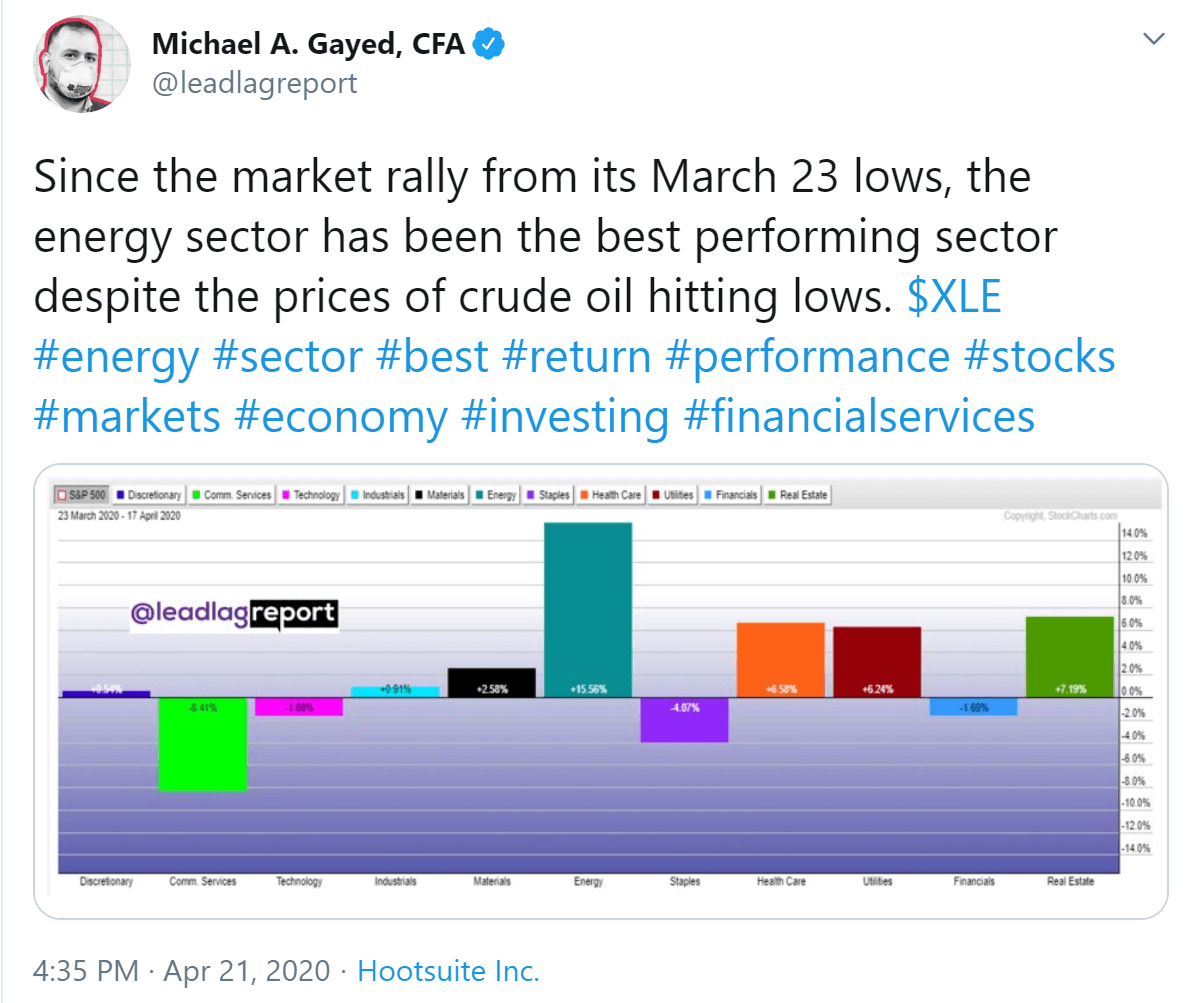Screen dimensions: 1193x1003
Task: Open Michael A. Gayed's profile picture
Action: pyautogui.click(x=81, y=64)
